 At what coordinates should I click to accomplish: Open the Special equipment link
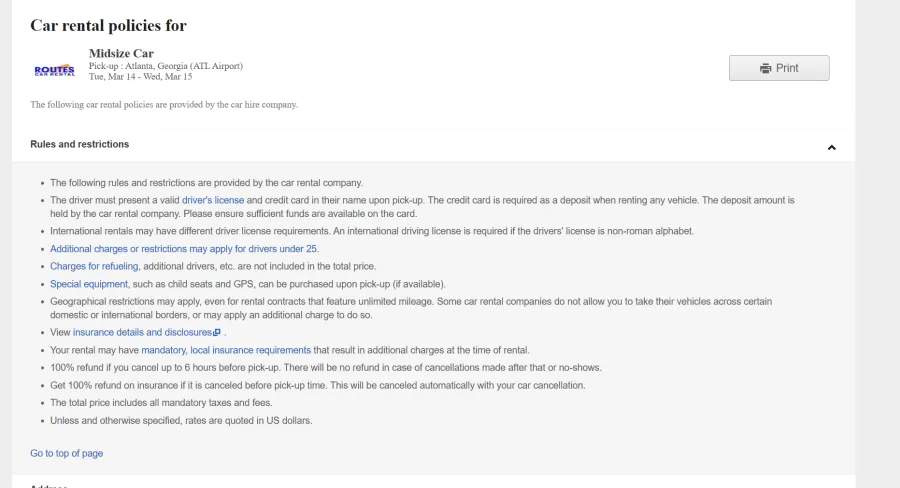tap(89, 284)
